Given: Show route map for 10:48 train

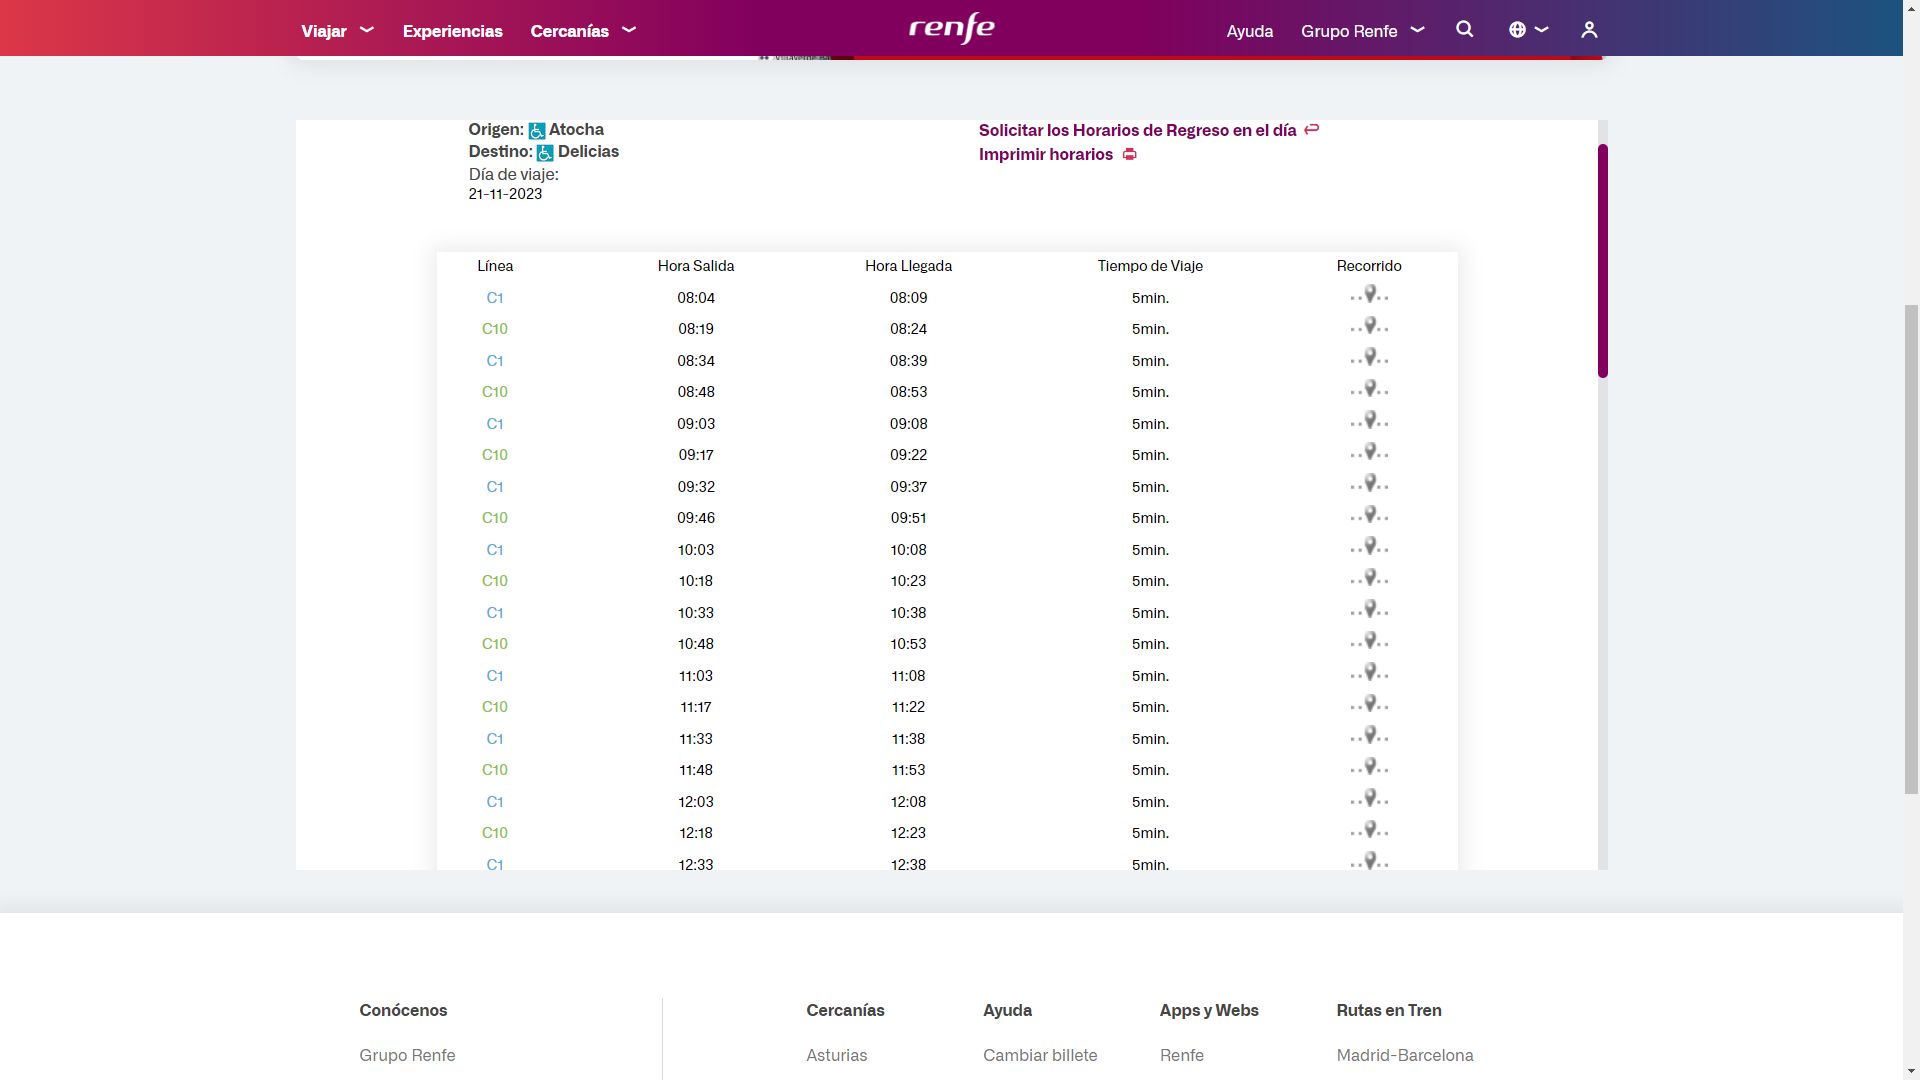Looking at the screenshot, I should pos(1369,642).
